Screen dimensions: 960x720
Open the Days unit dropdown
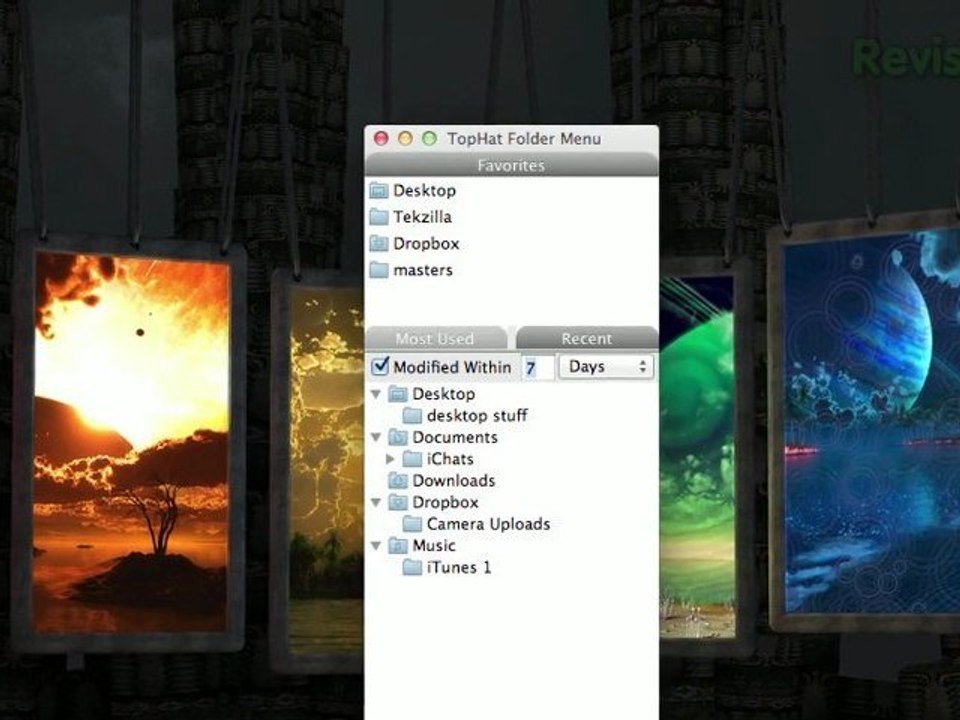point(606,367)
